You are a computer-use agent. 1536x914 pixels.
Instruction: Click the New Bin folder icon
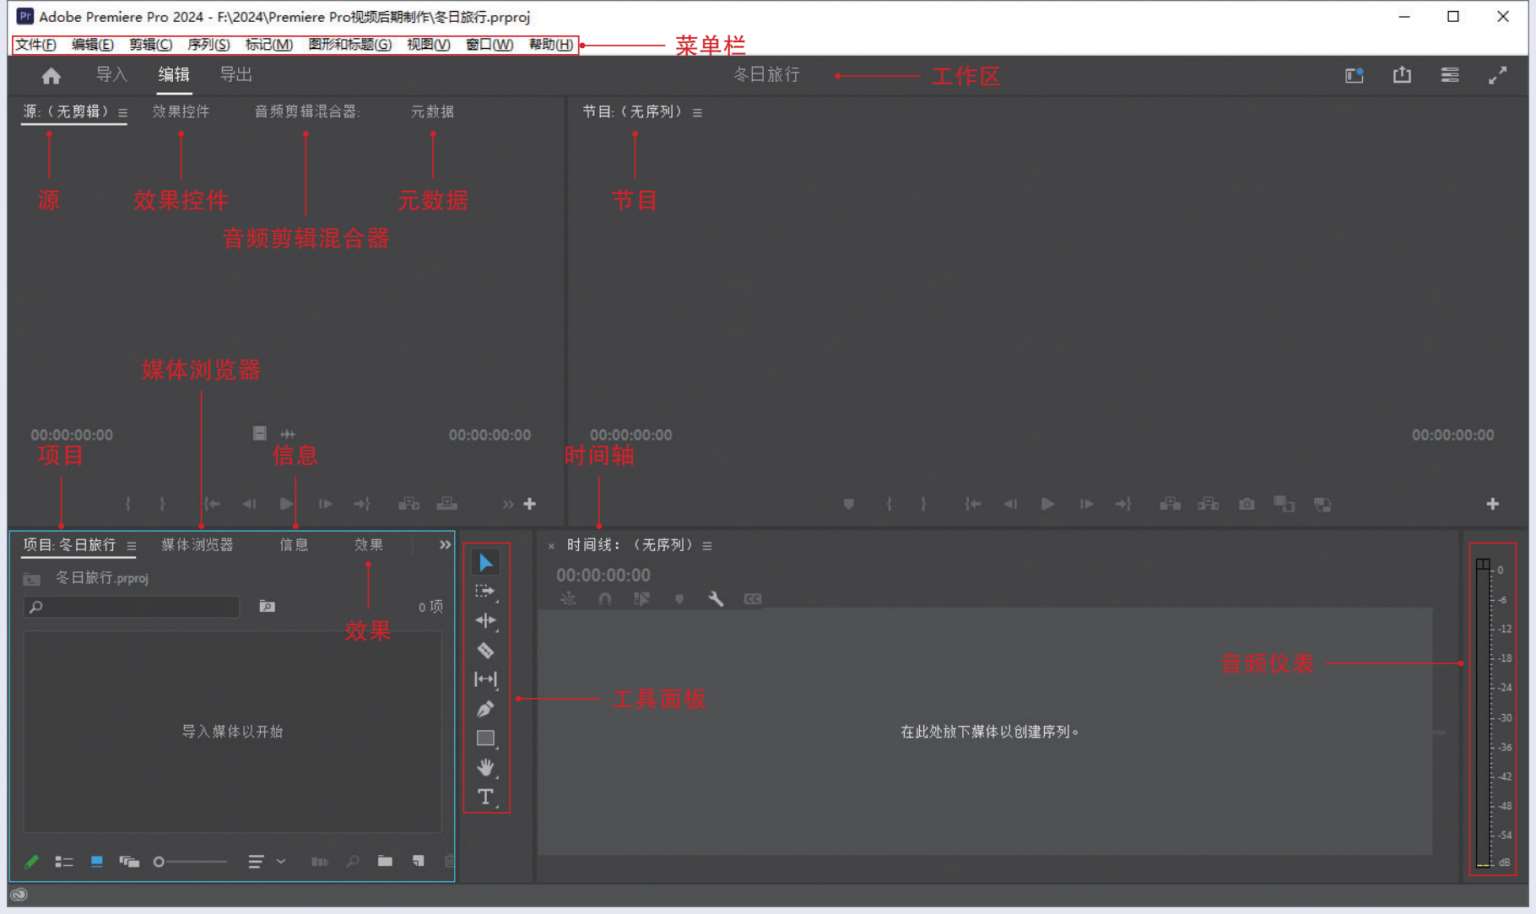(385, 861)
